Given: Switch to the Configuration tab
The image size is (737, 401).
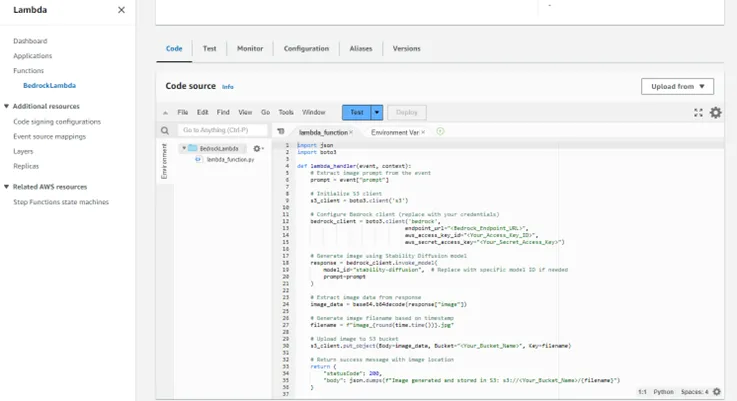Looking at the screenshot, I should 306,48.
